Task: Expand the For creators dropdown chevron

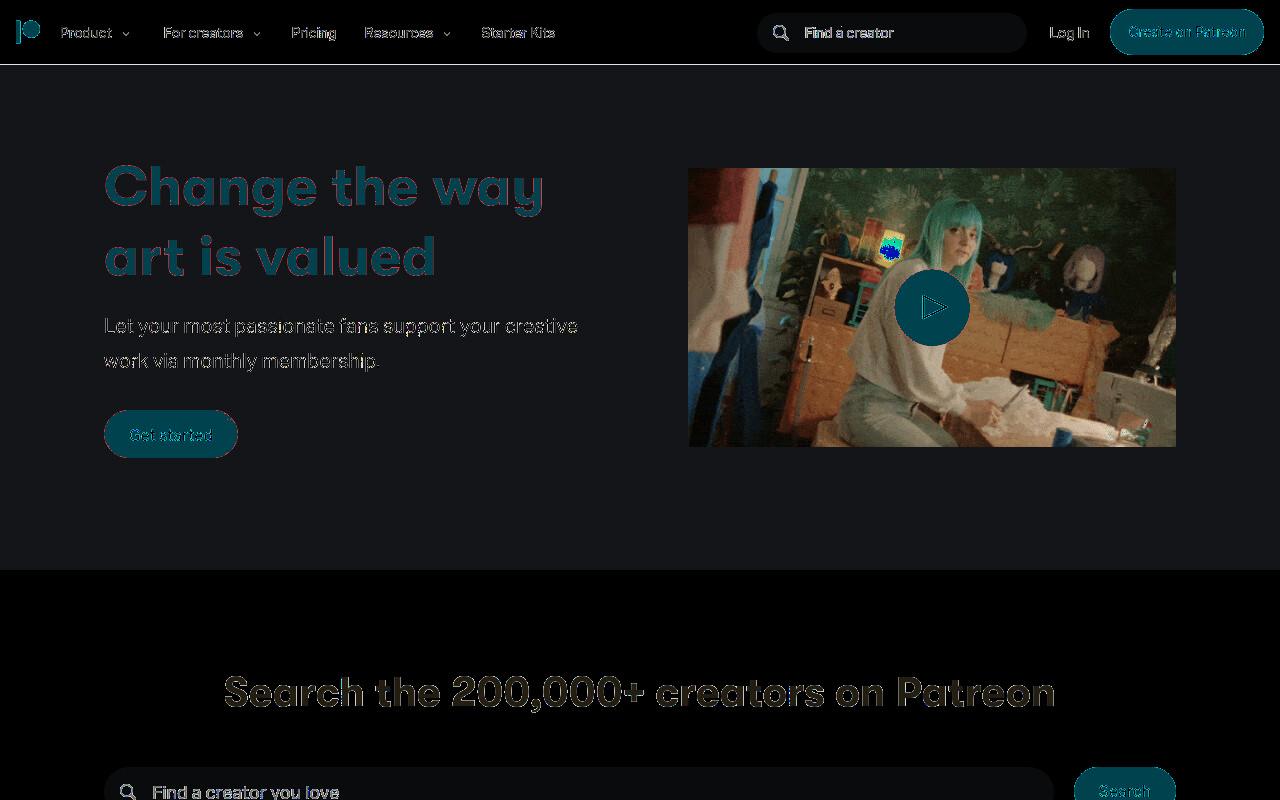Action: [257, 34]
